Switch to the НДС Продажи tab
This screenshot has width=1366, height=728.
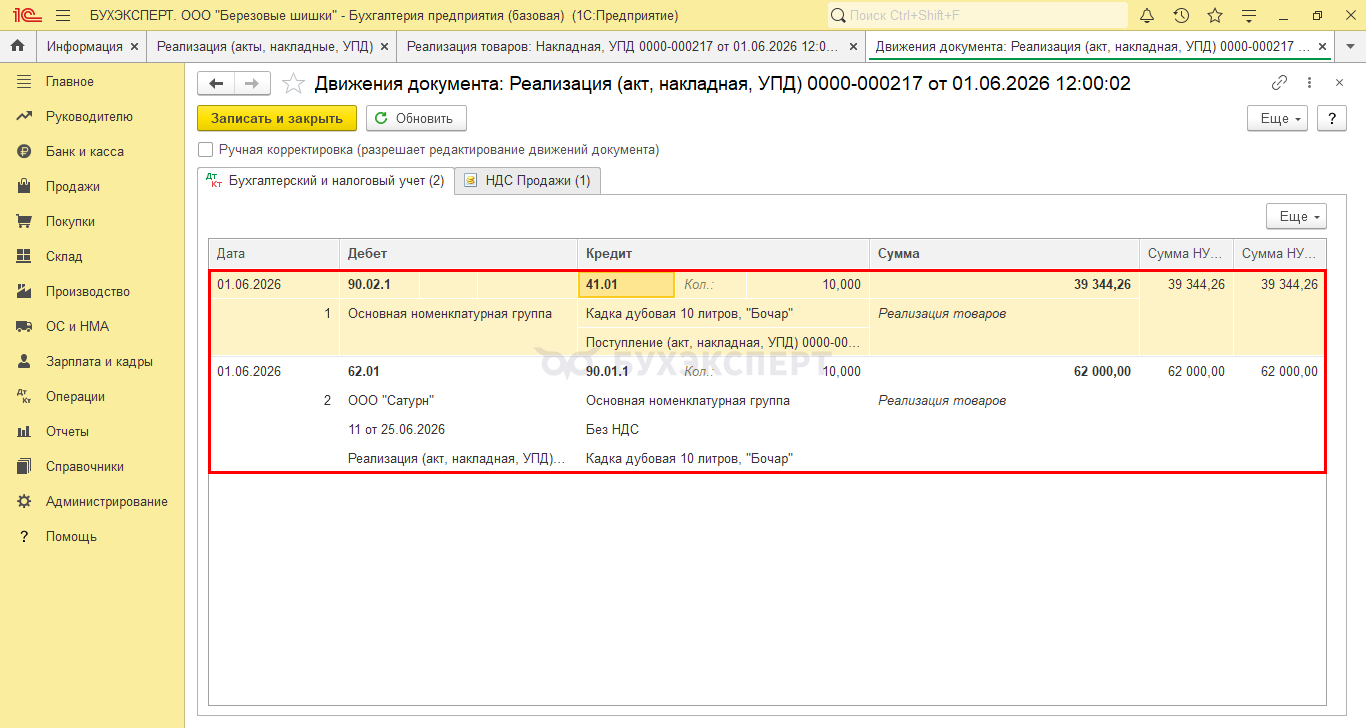[527, 181]
